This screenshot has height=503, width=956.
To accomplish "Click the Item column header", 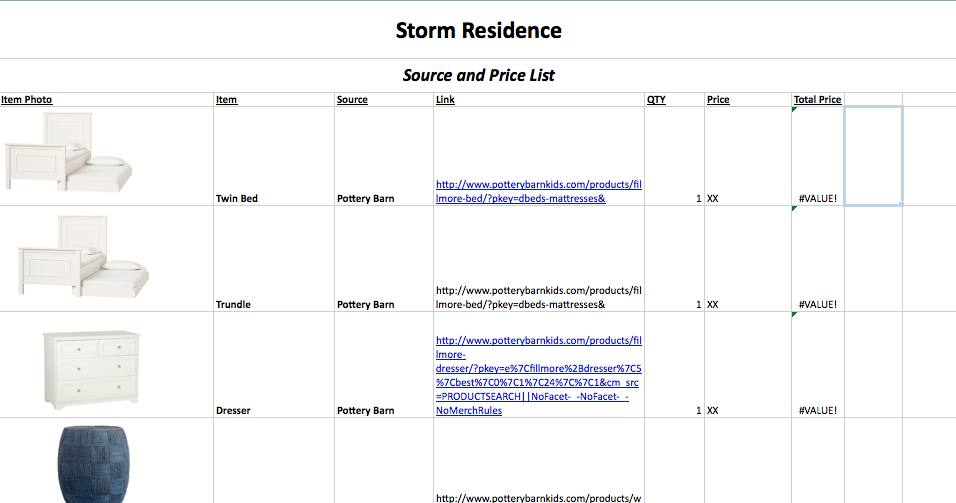I will click(x=226, y=99).
